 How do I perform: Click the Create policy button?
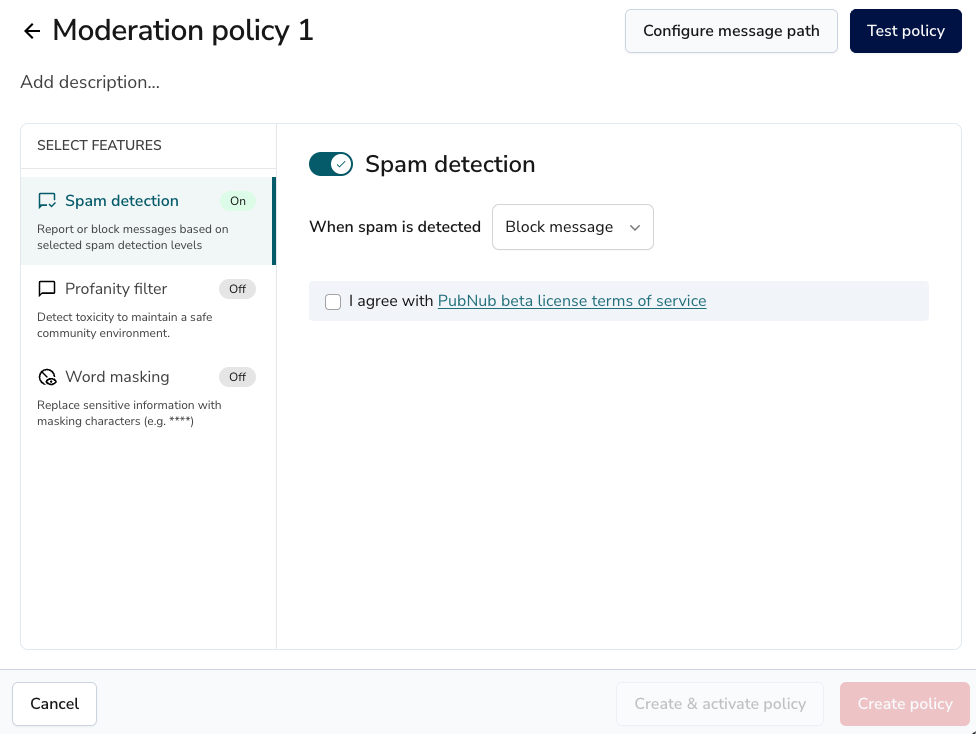905,703
